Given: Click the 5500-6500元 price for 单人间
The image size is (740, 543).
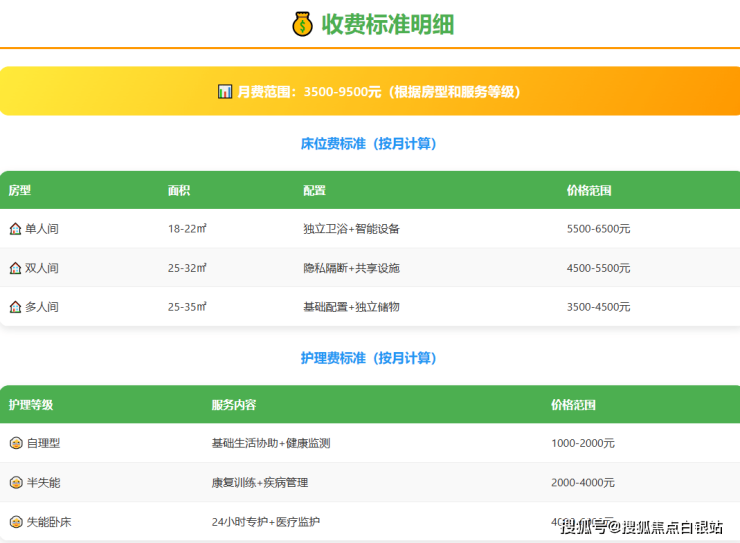Looking at the screenshot, I should [x=598, y=229].
